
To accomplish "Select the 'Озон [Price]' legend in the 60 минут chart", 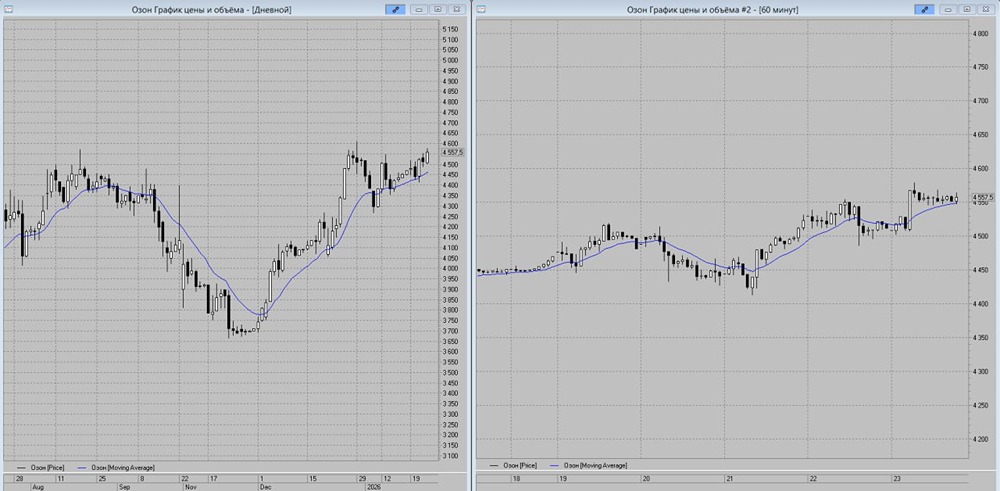I will pos(513,465).
